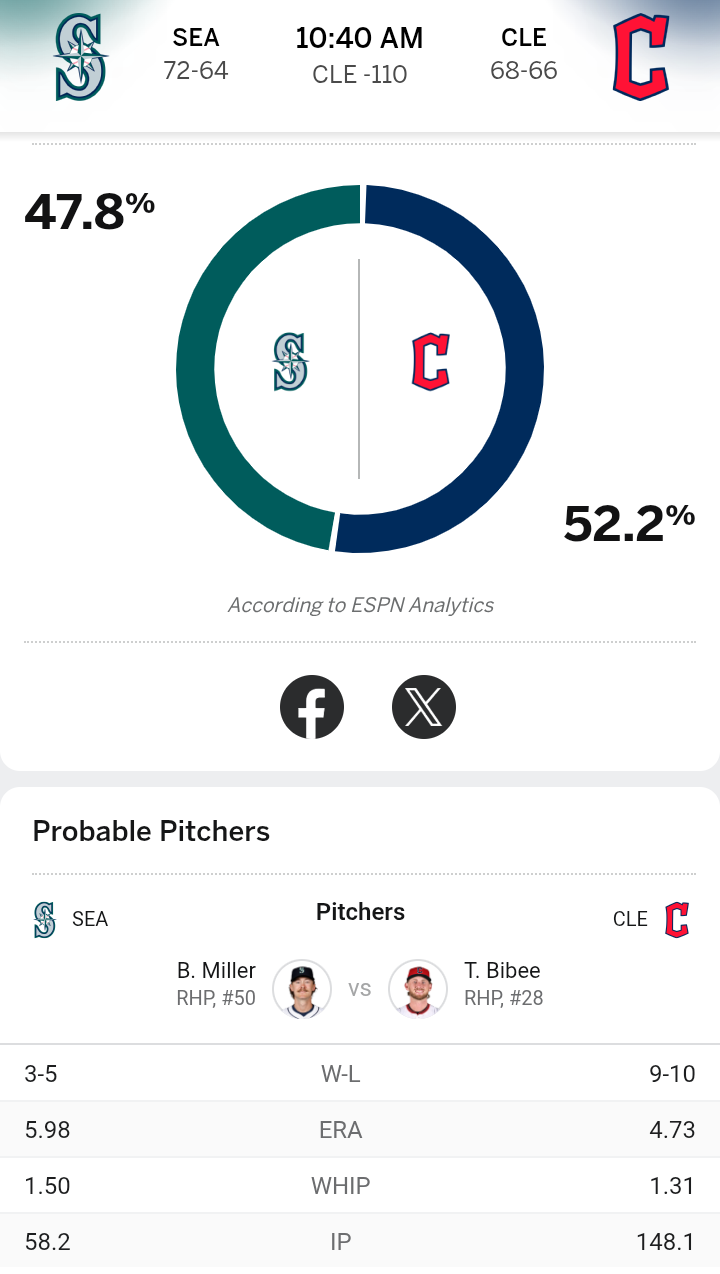
Task: Open T. Bibee's player profile link
Action: 503,971
